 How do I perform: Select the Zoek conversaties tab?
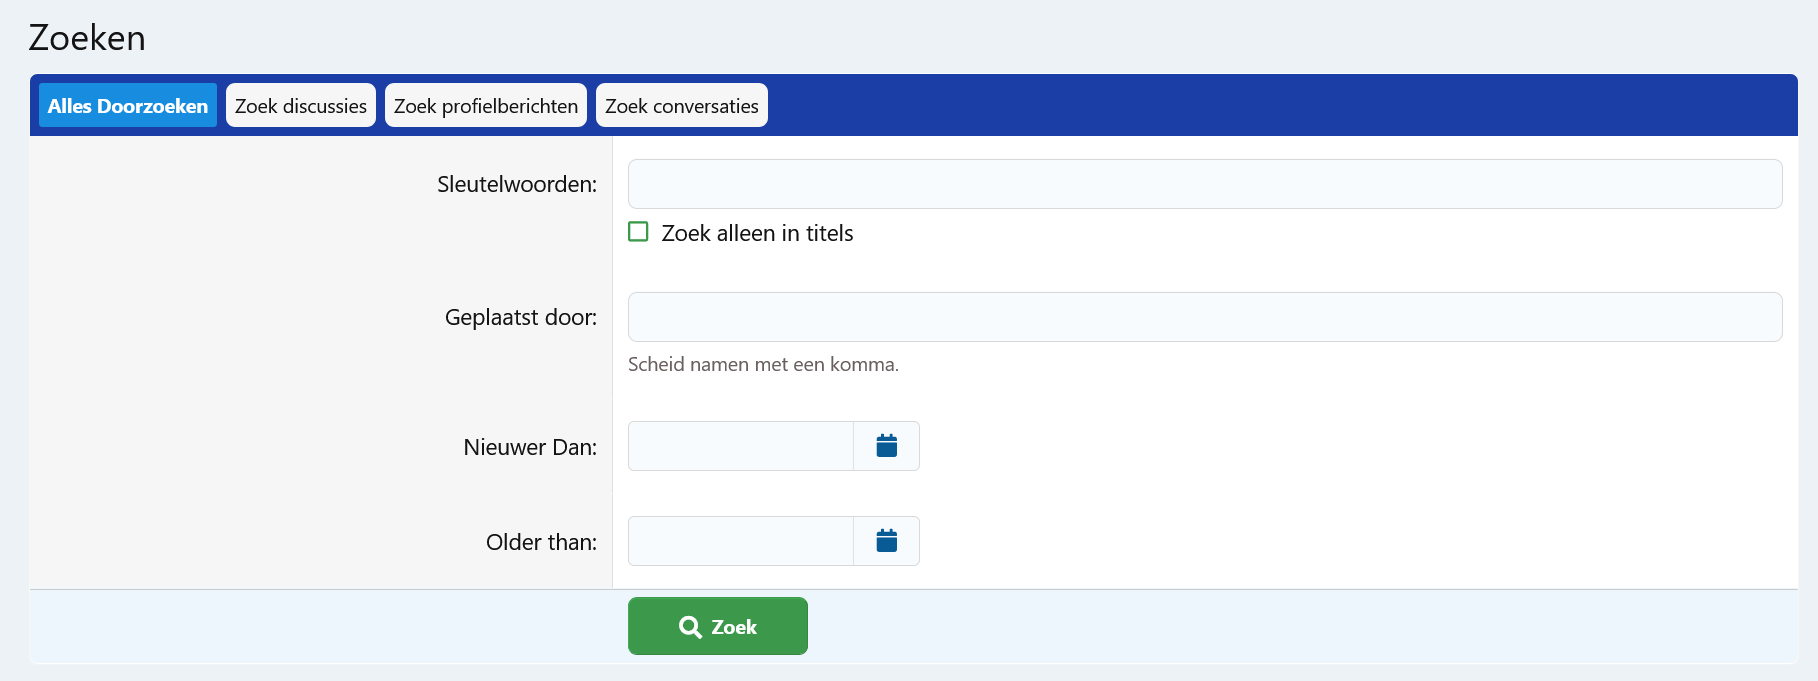[682, 106]
